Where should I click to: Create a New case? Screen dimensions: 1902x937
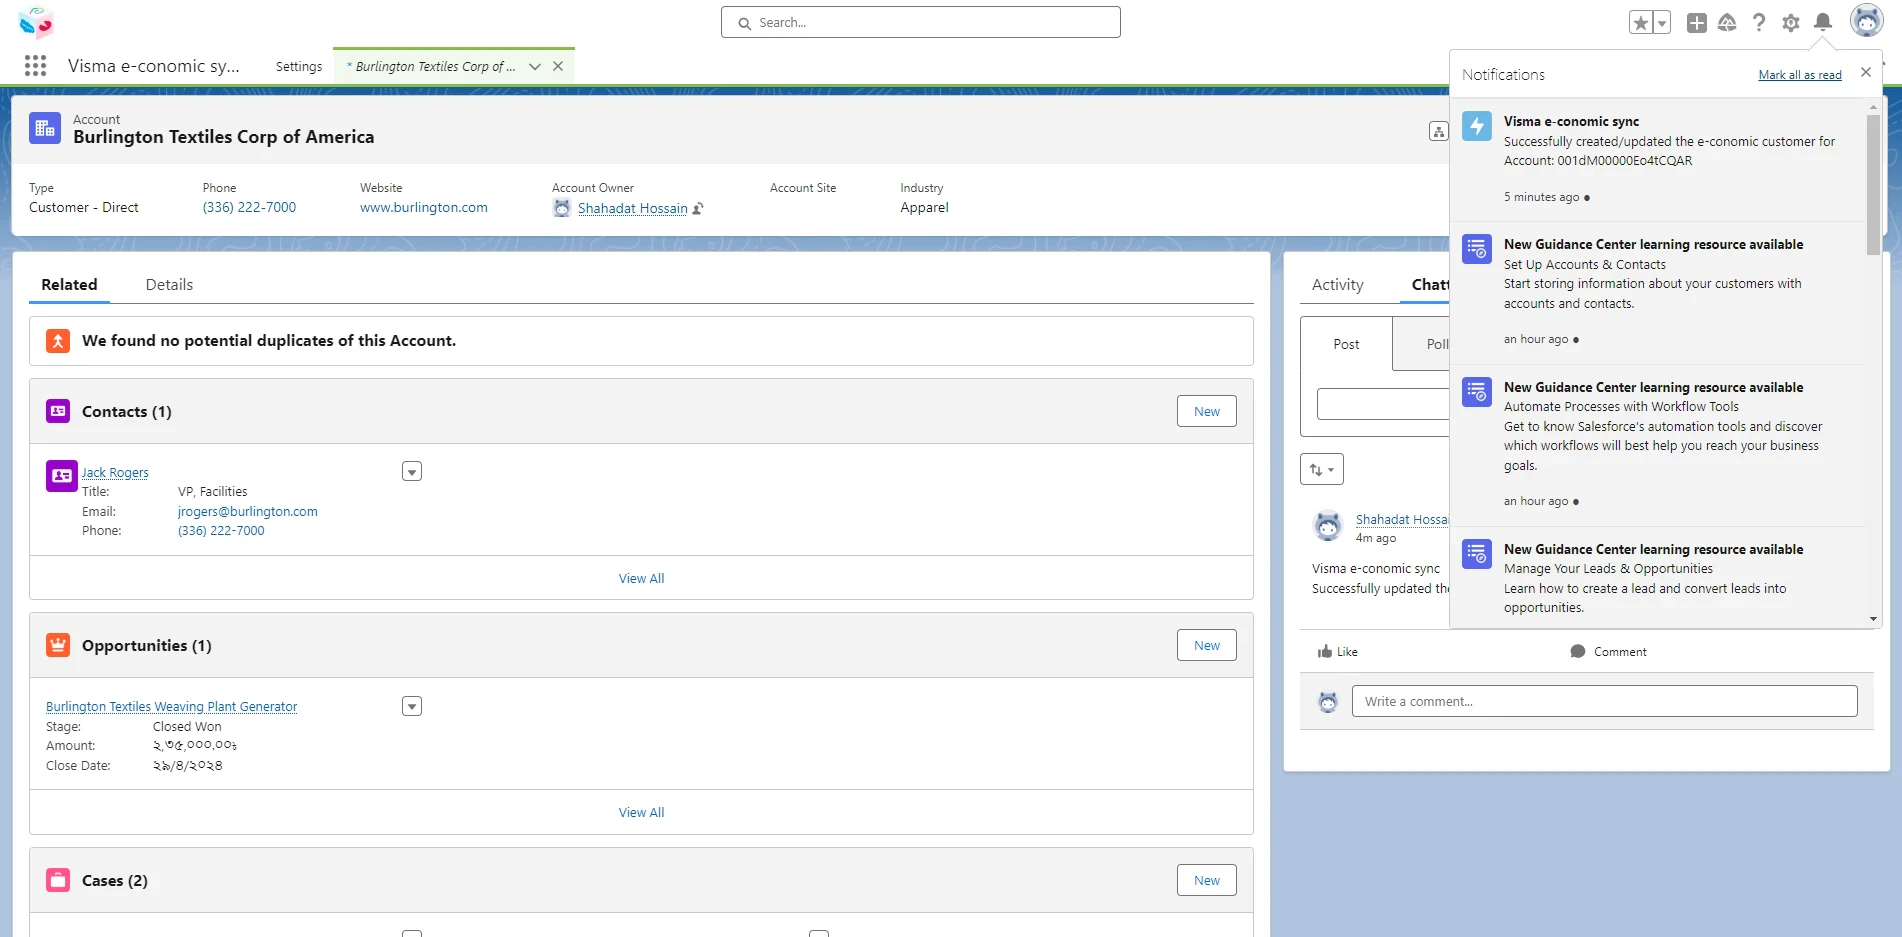coord(1207,880)
